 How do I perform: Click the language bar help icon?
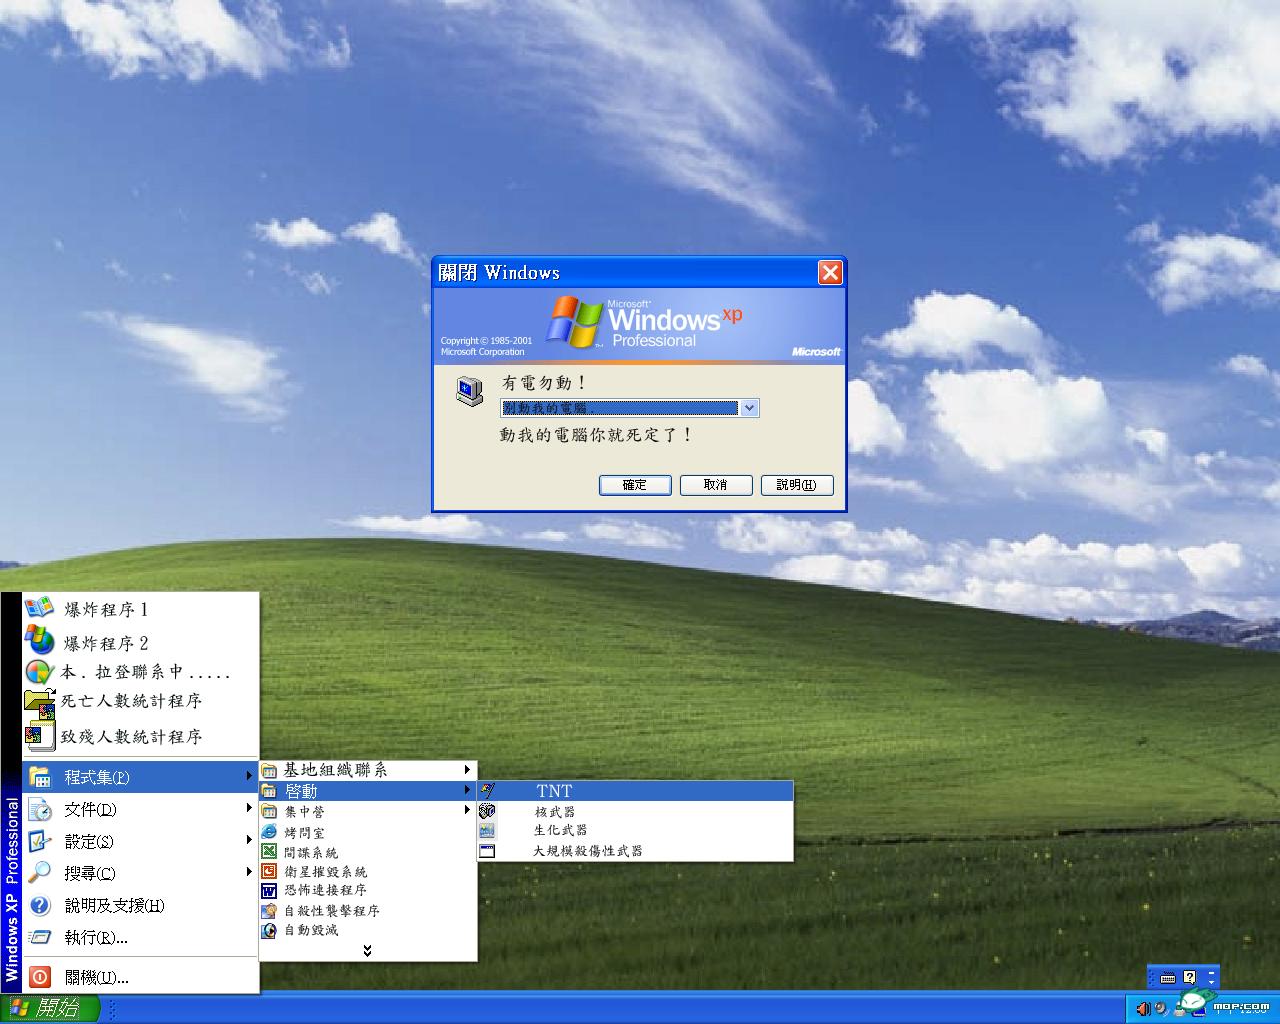point(1189,978)
